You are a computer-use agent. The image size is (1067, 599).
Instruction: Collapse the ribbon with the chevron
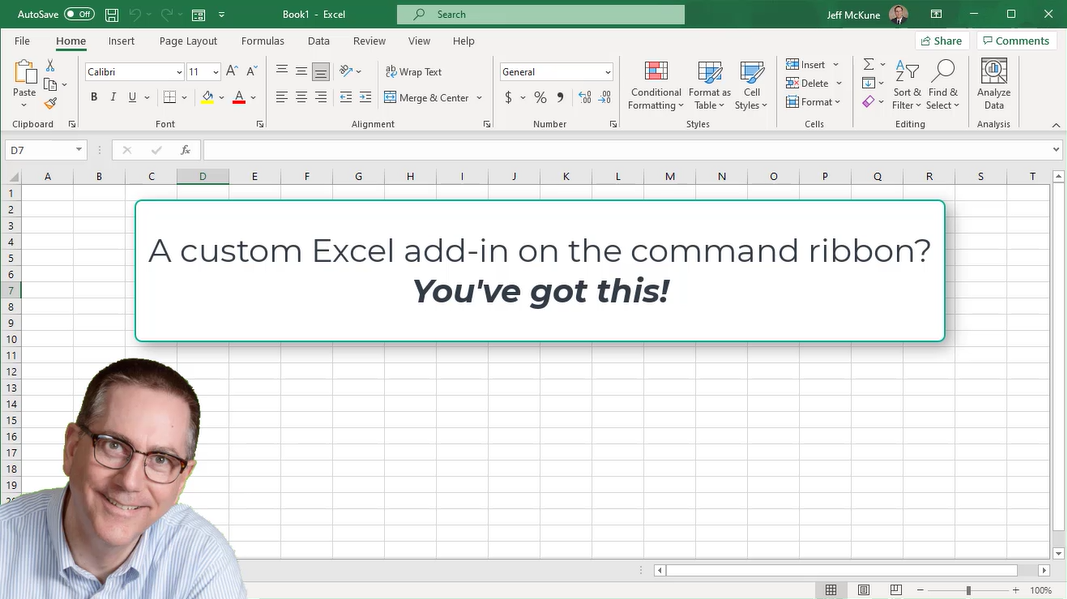coord(1055,125)
